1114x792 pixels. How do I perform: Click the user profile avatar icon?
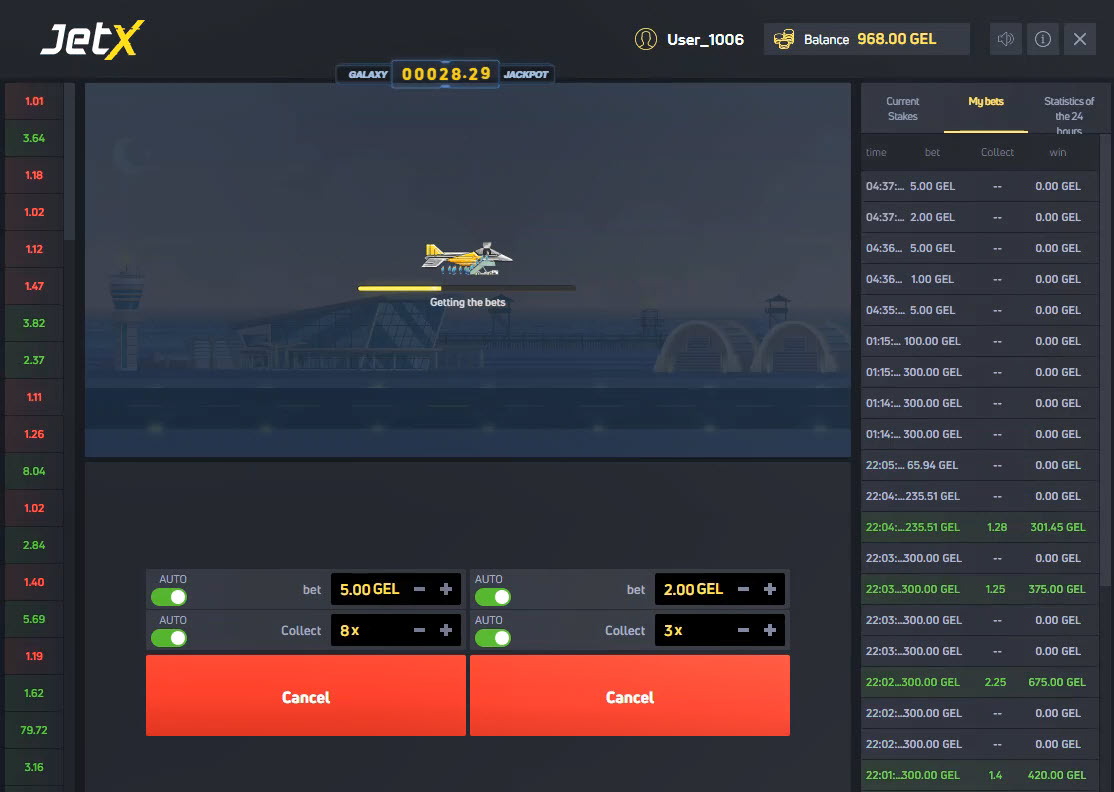[x=646, y=39]
